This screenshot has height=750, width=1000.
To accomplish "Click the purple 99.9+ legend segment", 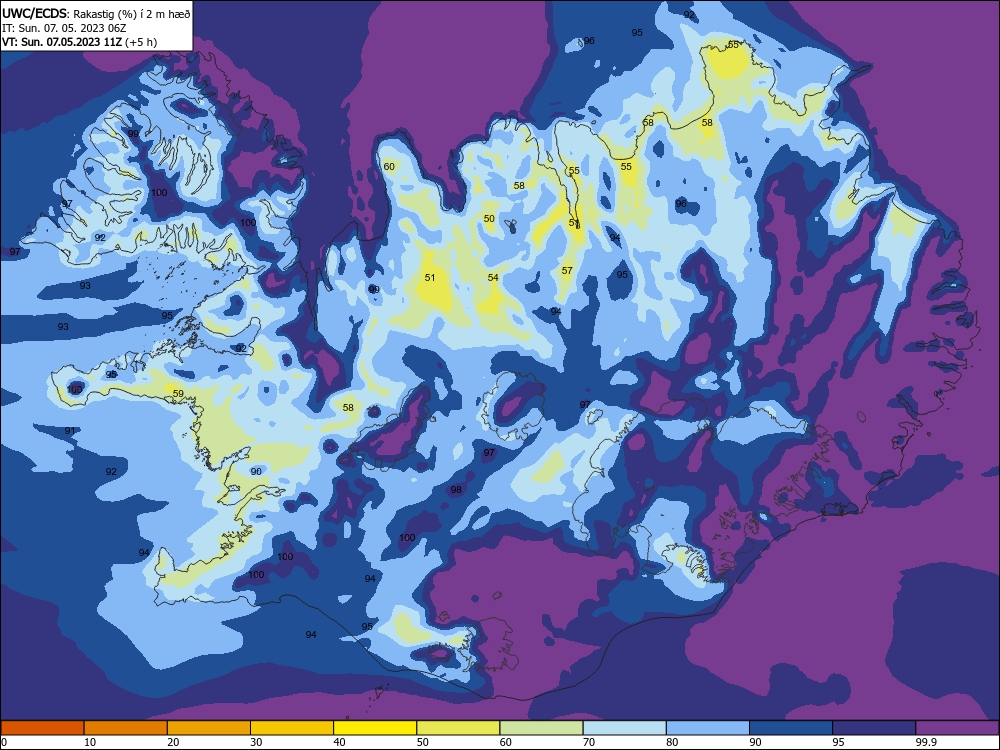I will coord(957,728).
